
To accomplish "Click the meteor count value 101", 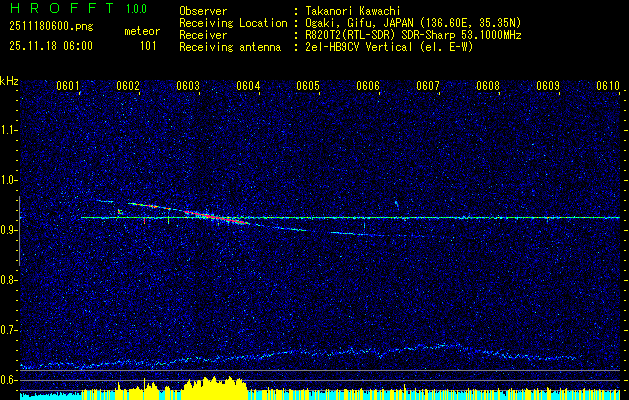I will coord(148,45).
